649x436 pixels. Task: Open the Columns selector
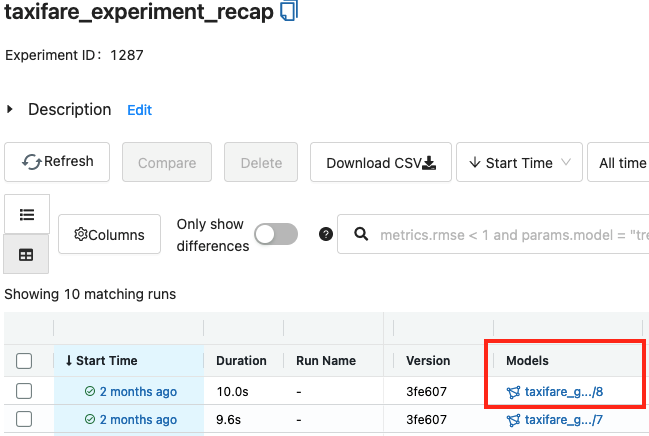pos(109,234)
